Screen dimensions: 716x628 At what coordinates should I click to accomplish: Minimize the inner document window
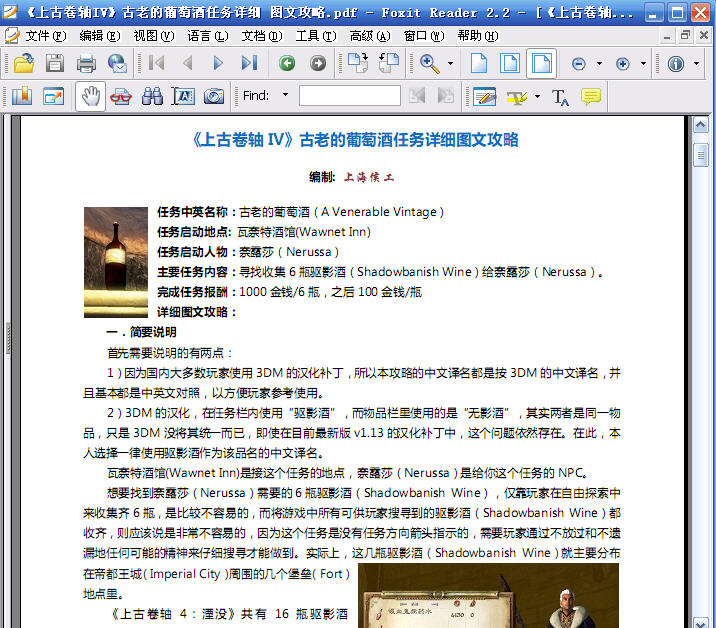[667, 36]
